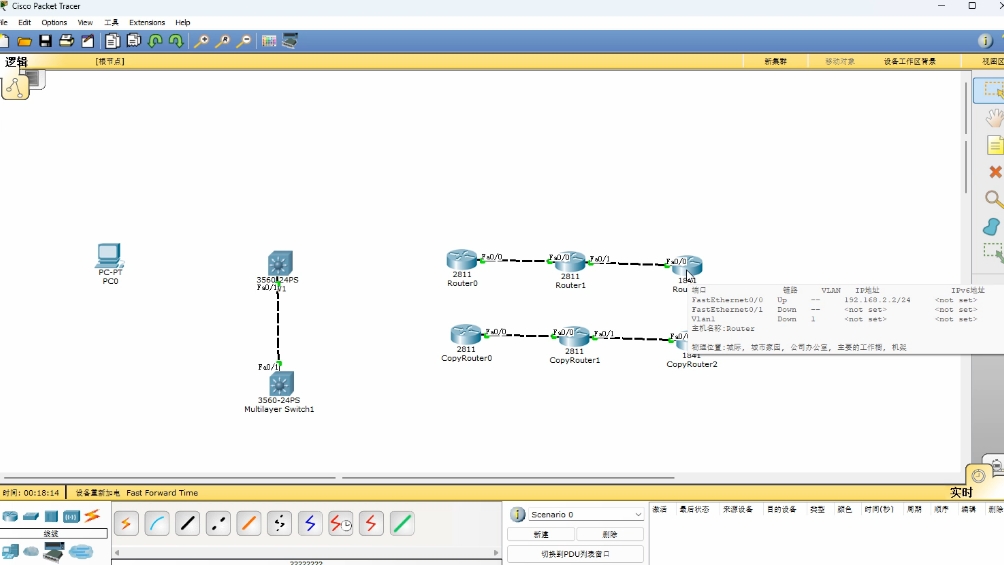
Task: Click Fast Forward Time button
Action: pos(162,493)
